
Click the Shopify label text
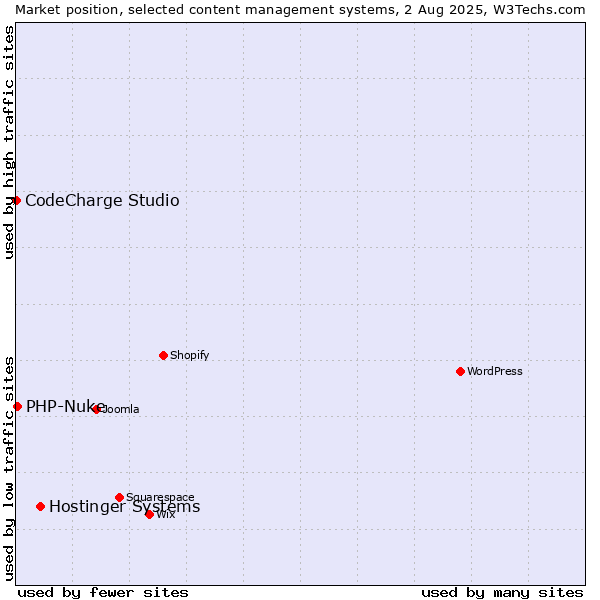pos(189,355)
